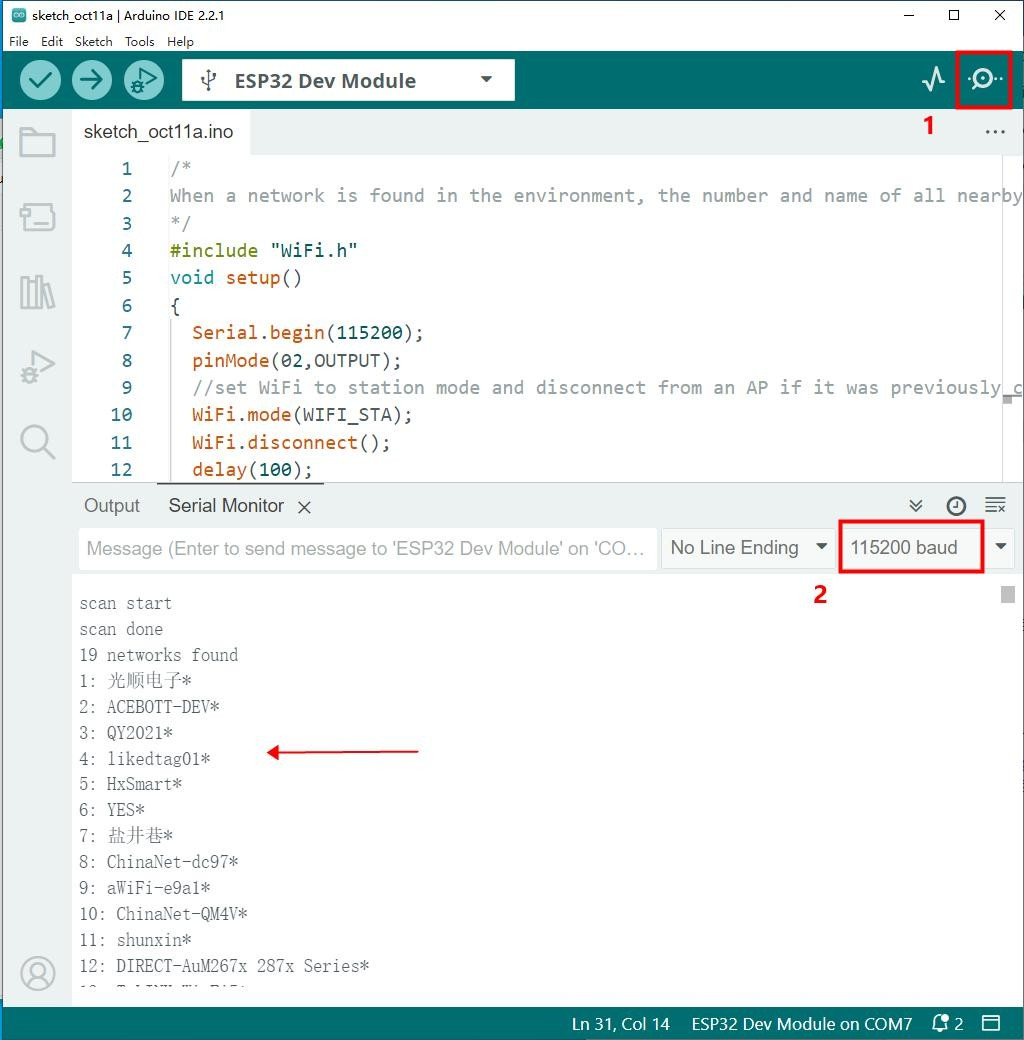Open the Edit menu
Screen dimensions: 1024x1040
coord(52,41)
